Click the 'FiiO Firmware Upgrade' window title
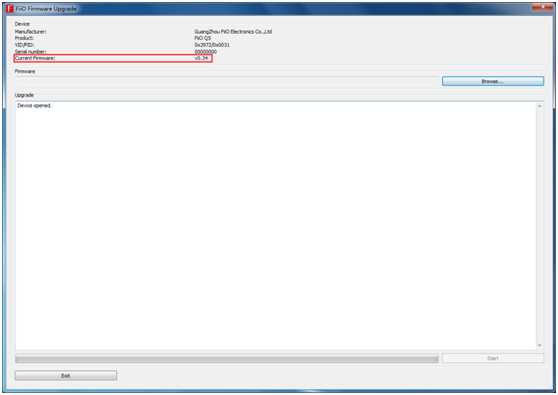The width and height of the screenshot is (558, 395). [46, 9]
